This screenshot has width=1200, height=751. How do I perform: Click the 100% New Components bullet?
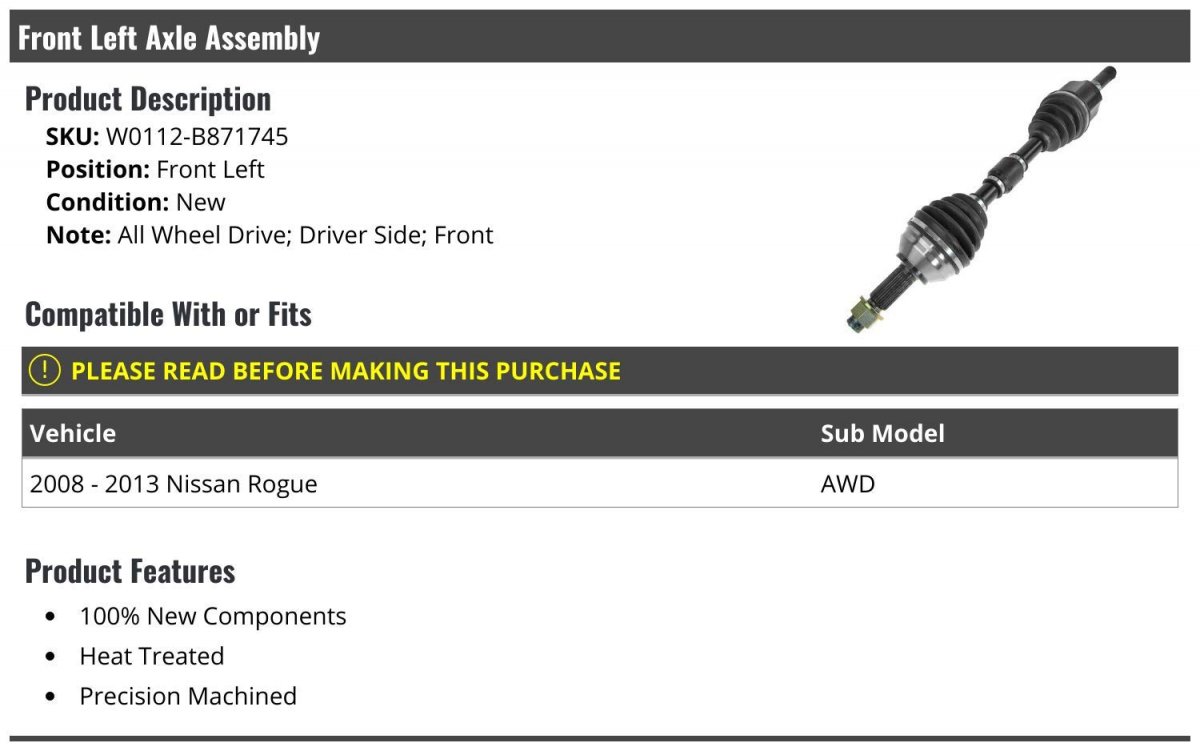point(213,616)
